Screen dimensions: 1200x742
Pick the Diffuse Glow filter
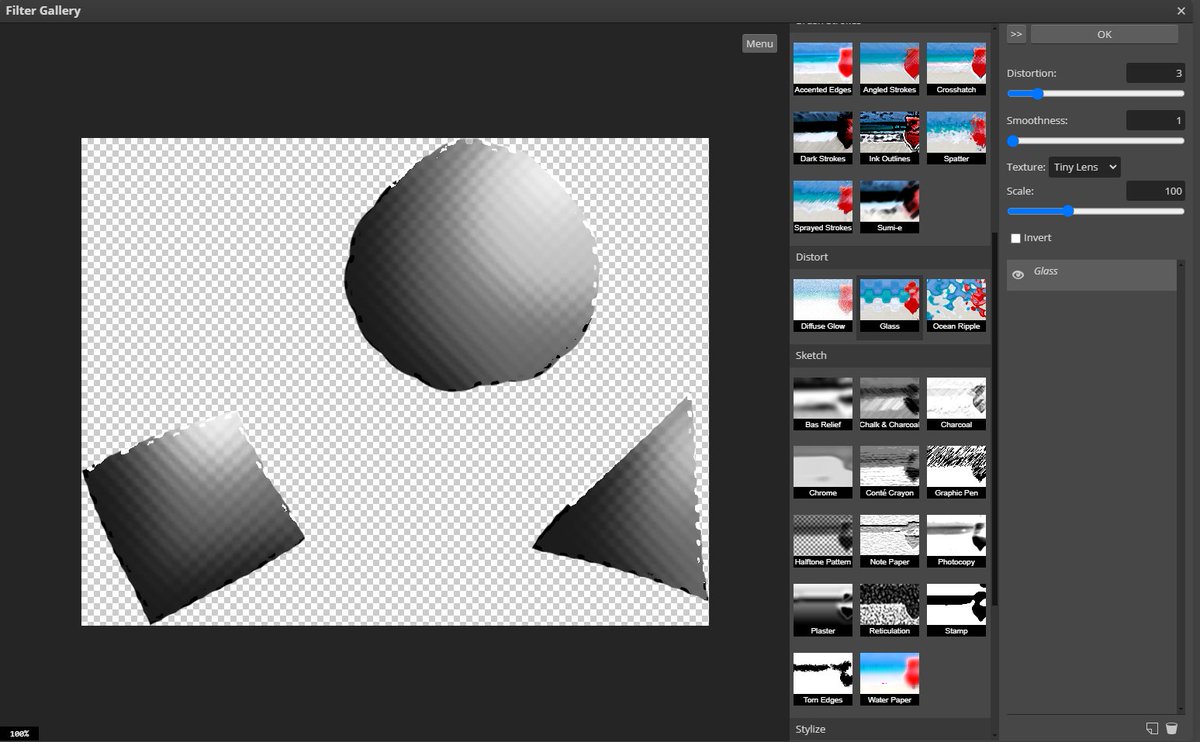(x=823, y=306)
